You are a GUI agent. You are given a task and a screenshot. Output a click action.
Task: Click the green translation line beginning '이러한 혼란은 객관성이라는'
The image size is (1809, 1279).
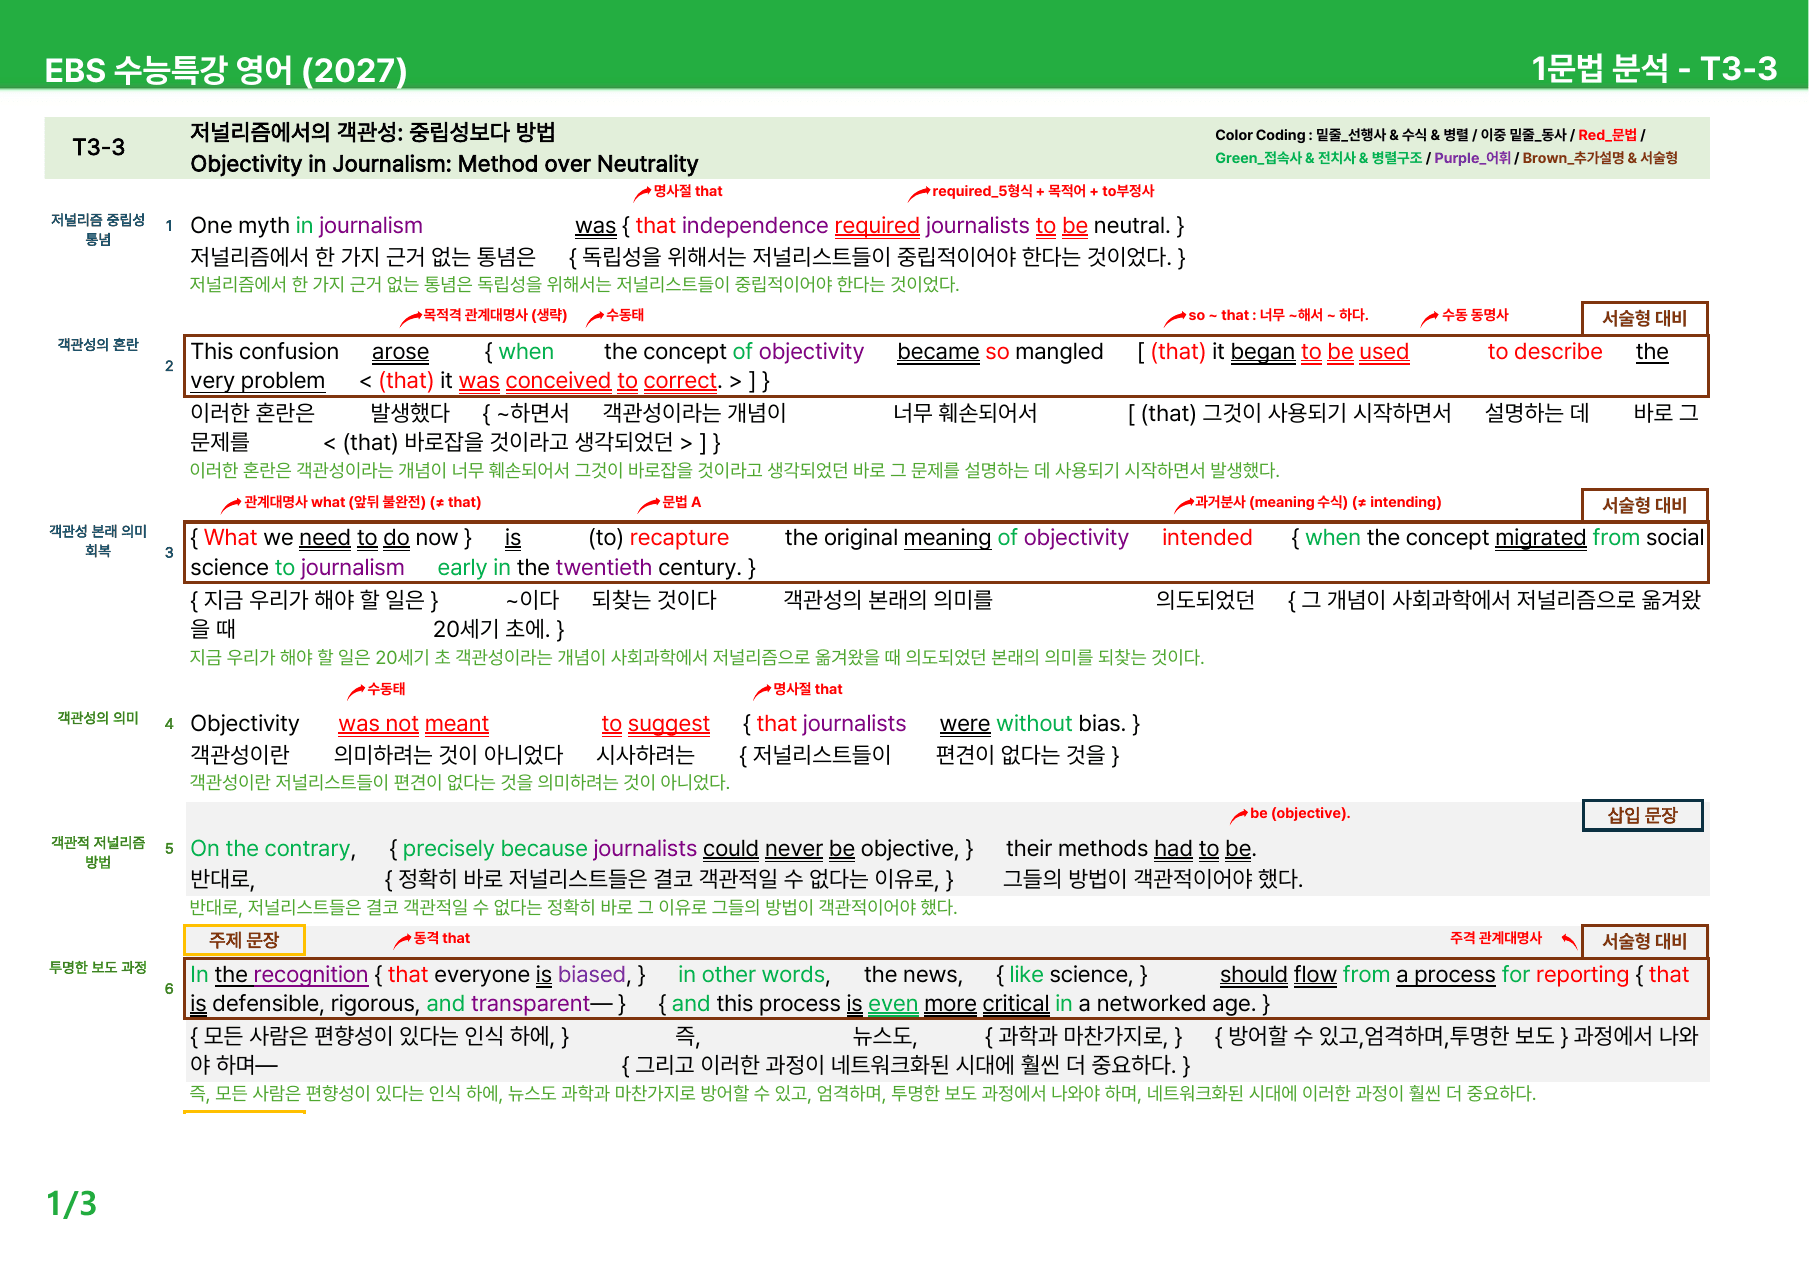pyautogui.click(x=734, y=471)
